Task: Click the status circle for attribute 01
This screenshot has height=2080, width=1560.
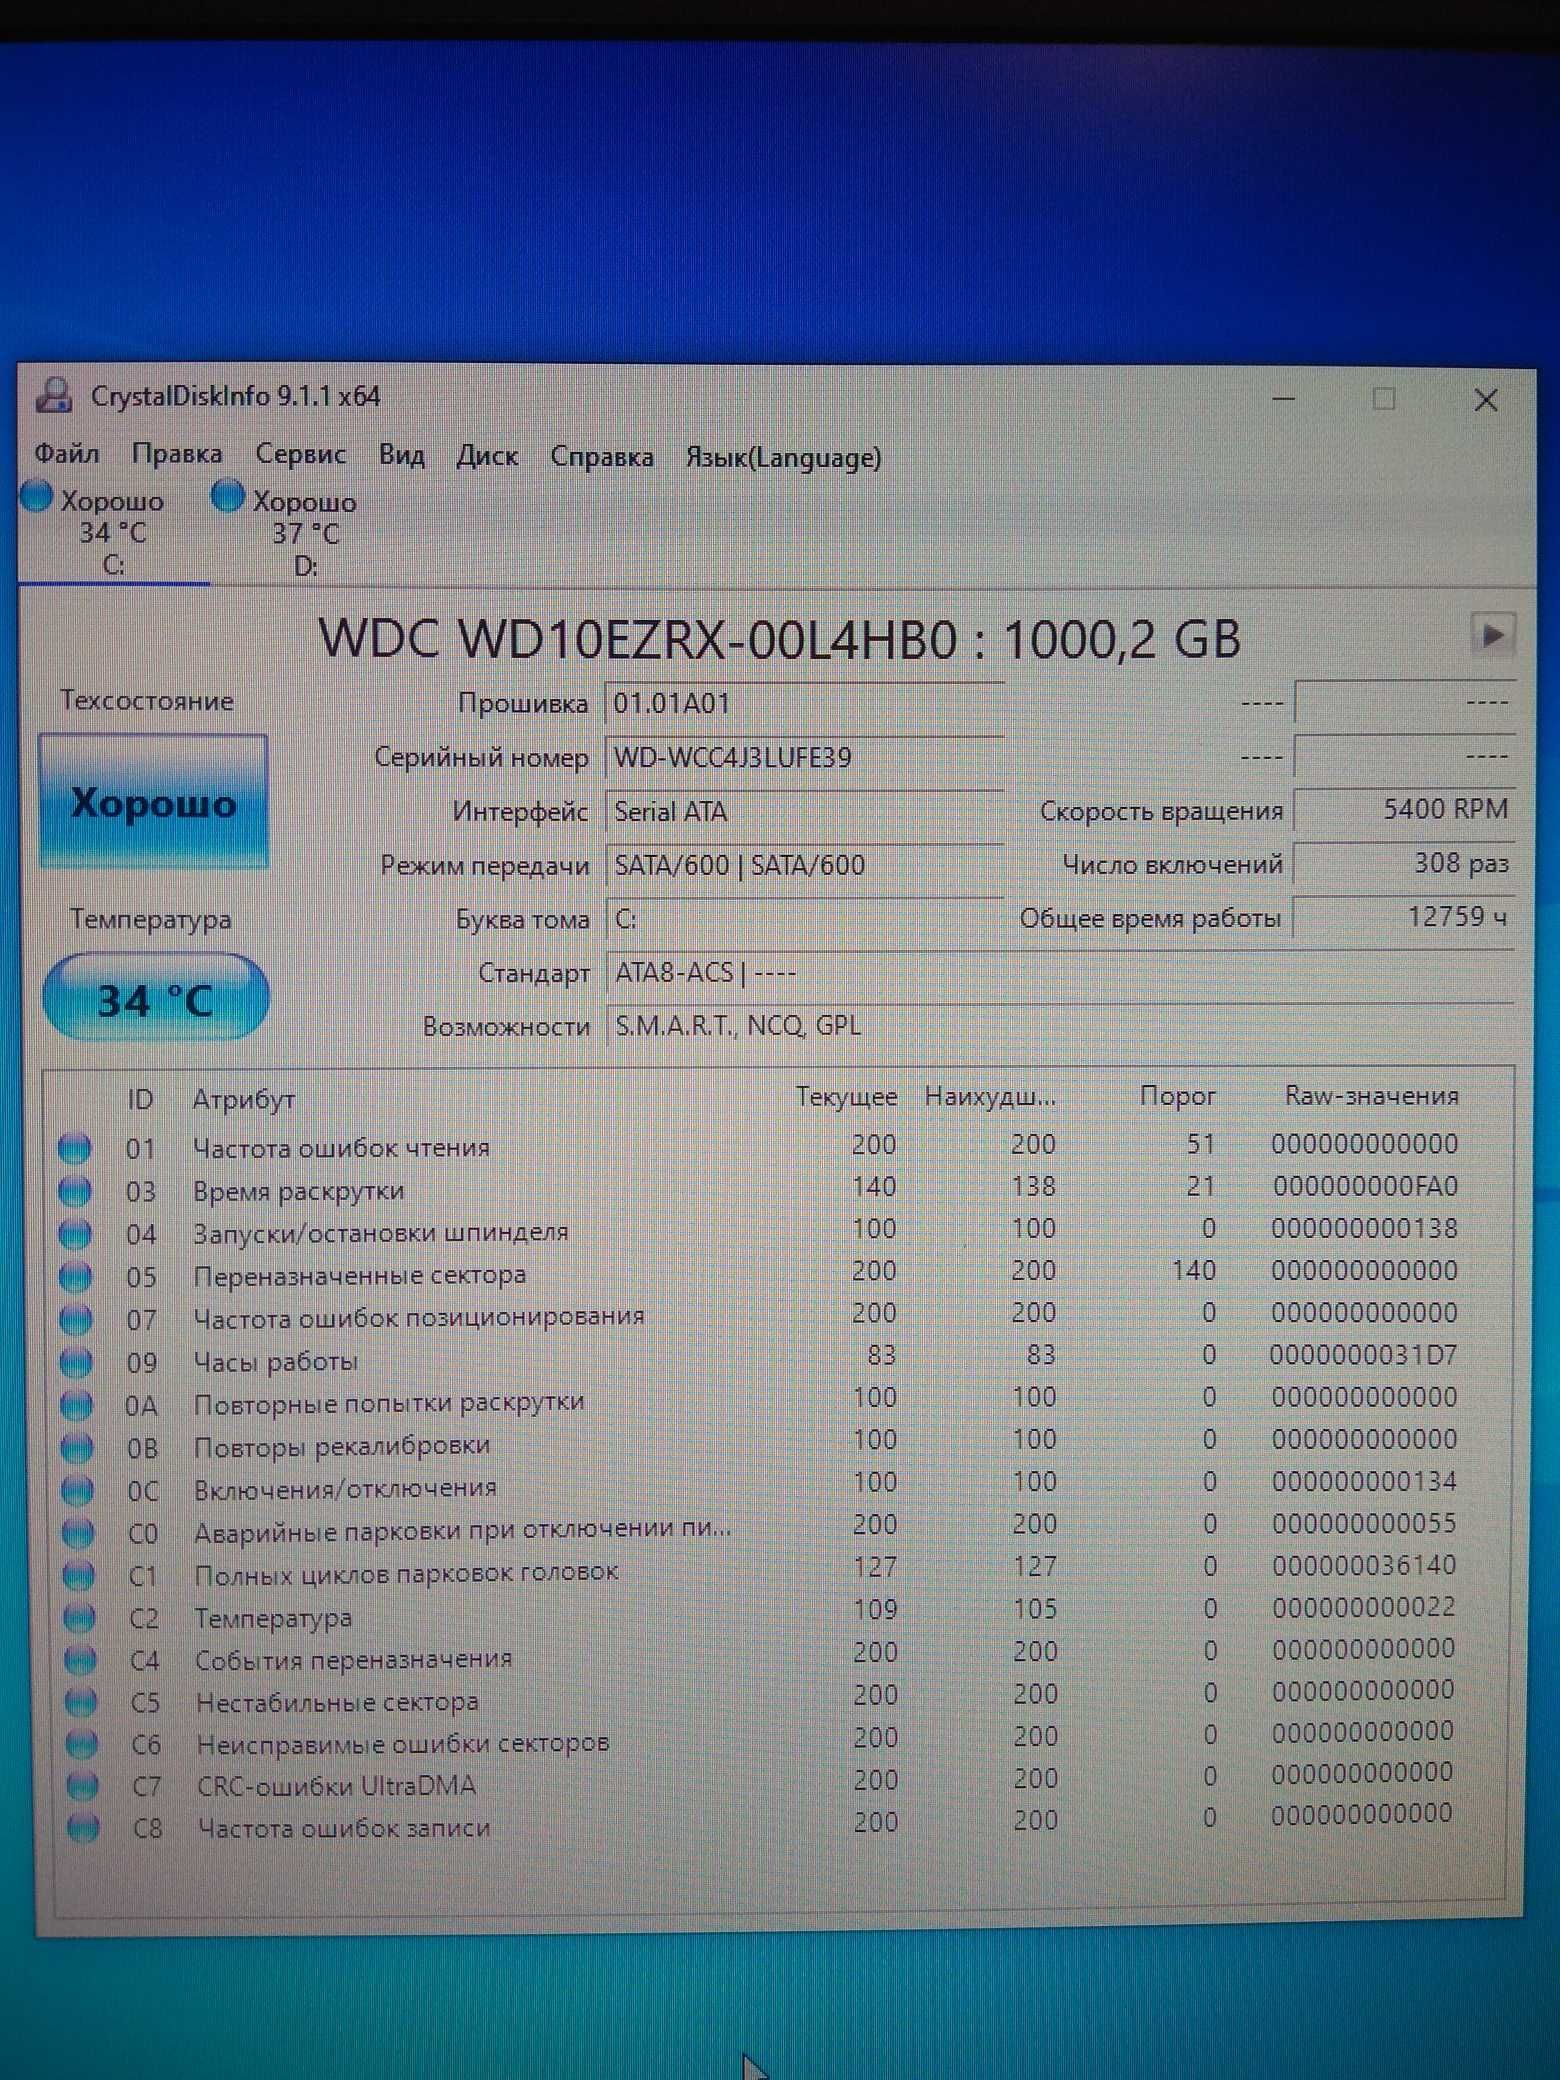Action: (x=75, y=1148)
